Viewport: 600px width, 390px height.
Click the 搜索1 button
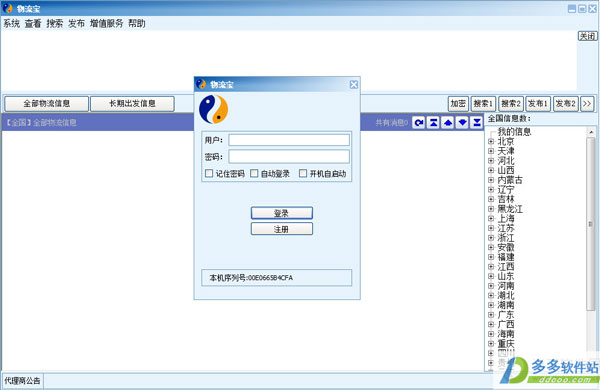pyautogui.click(x=483, y=104)
